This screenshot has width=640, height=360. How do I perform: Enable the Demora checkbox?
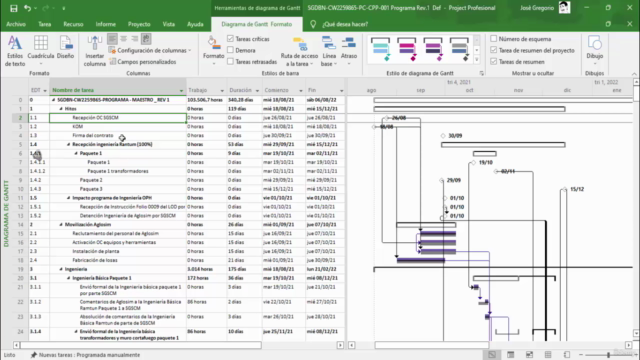[230, 50]
